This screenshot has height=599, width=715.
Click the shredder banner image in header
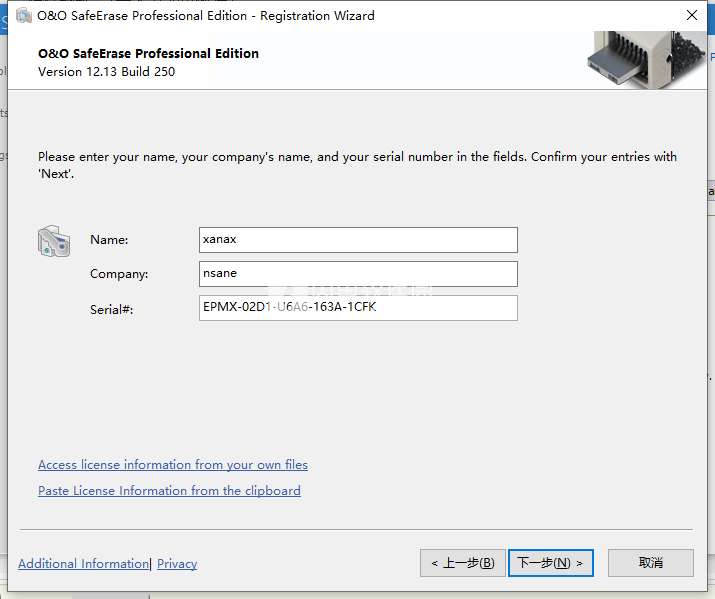pyautogui.click(x=647, y=60)
